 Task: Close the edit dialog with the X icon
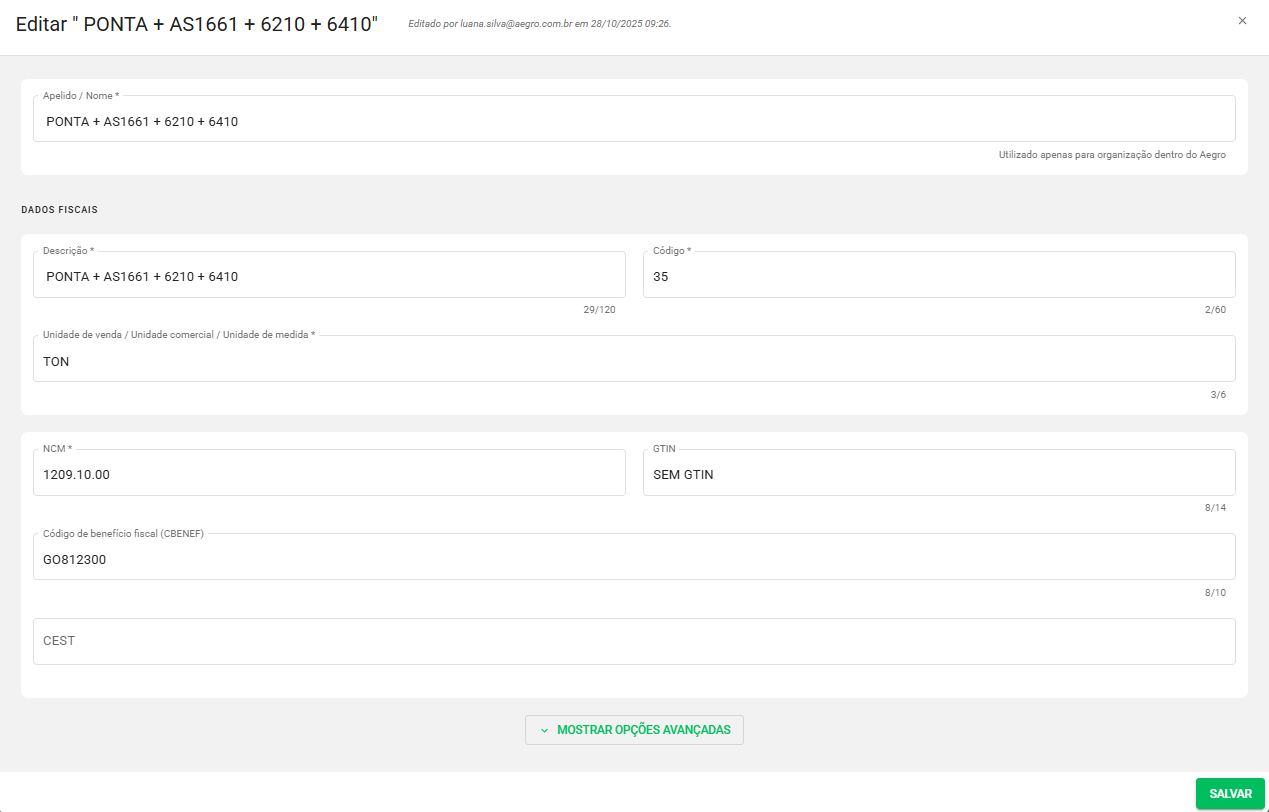[1242, 20]
